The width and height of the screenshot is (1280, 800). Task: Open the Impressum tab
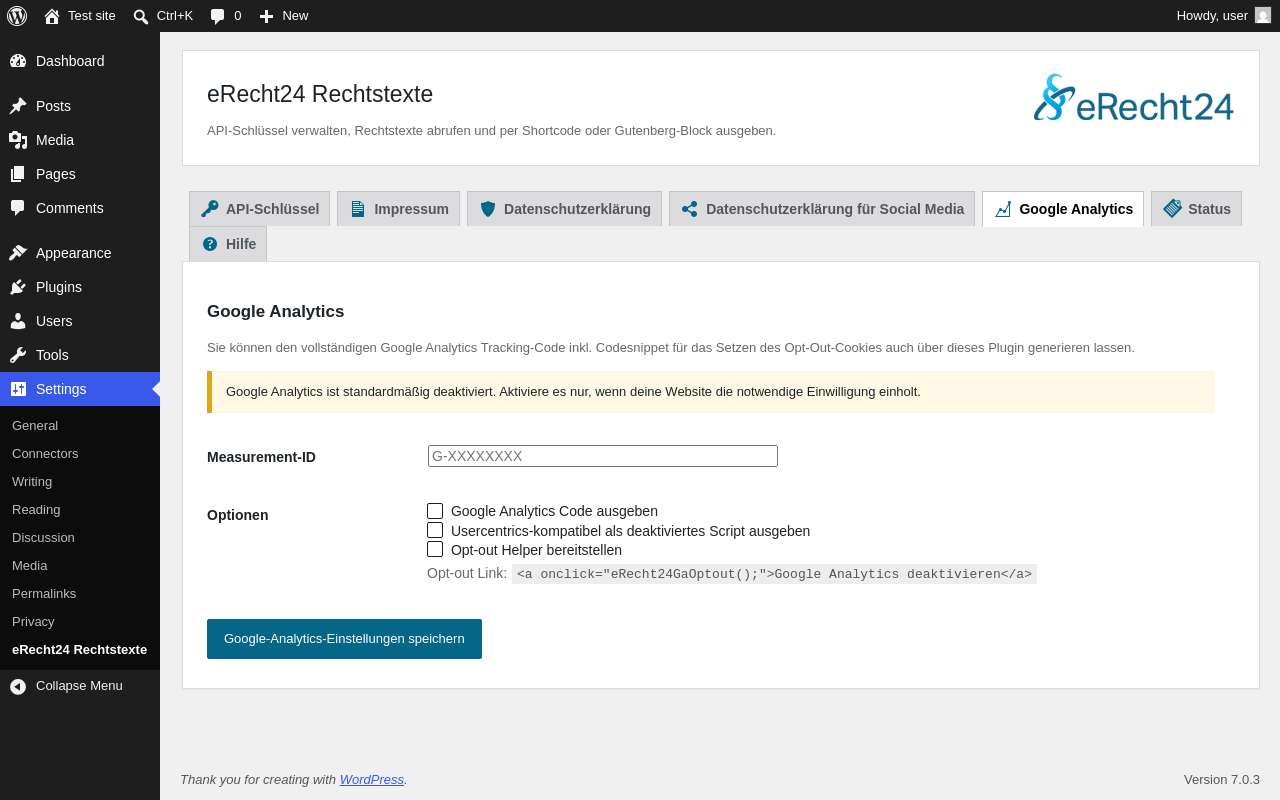[x=398, y=209]
